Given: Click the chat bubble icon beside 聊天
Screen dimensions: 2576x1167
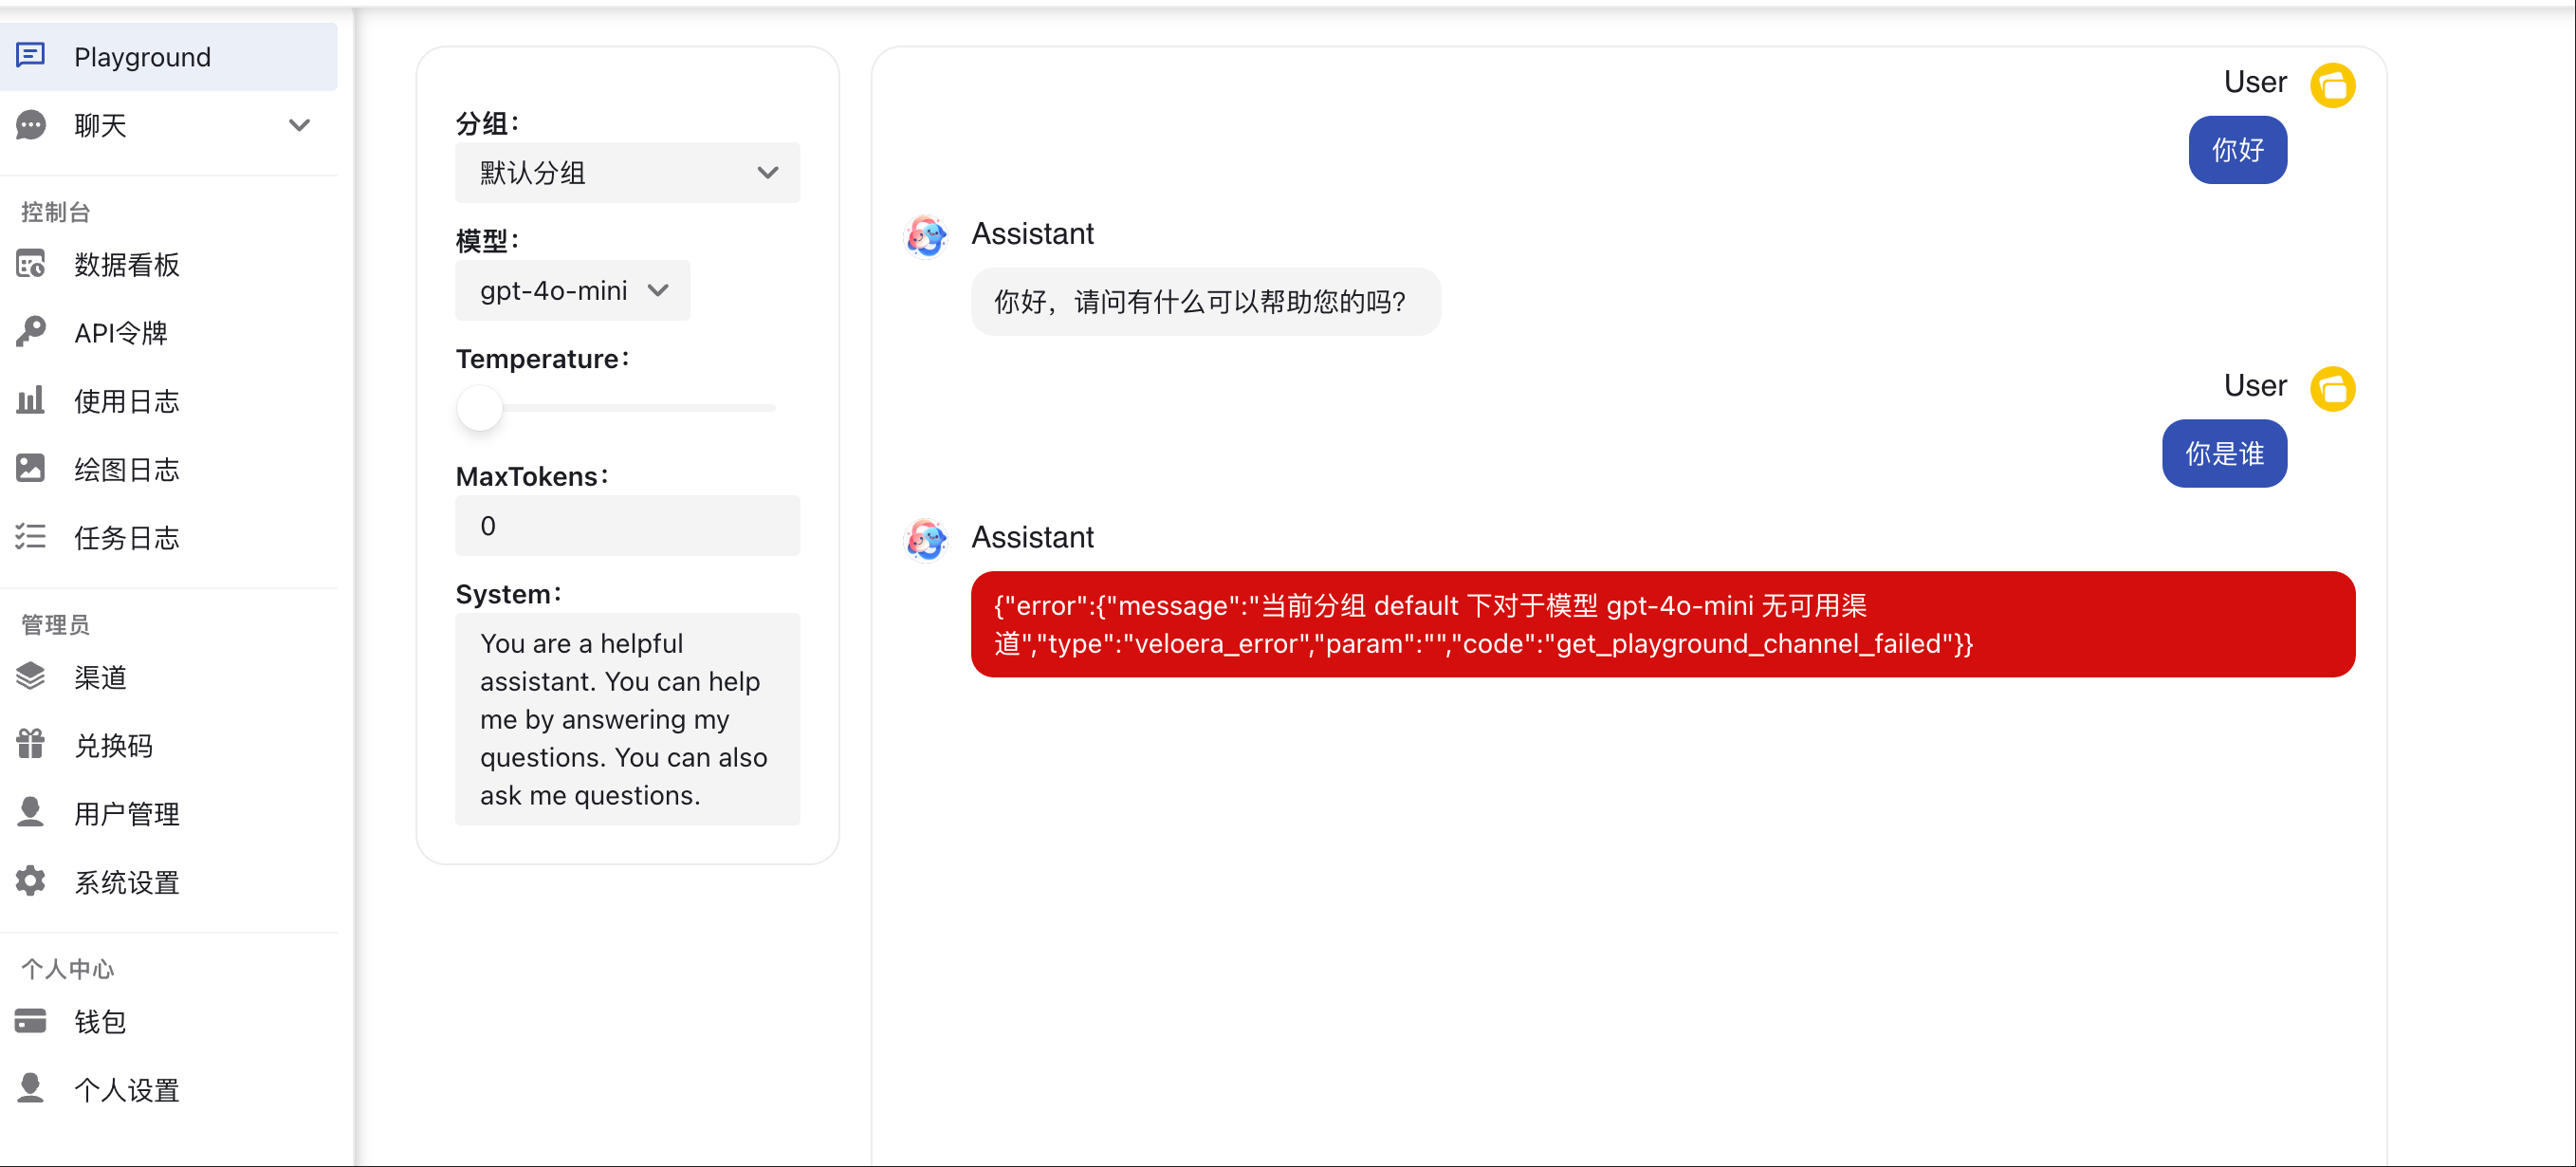Looking at the screenshot, I should point(31,125).
